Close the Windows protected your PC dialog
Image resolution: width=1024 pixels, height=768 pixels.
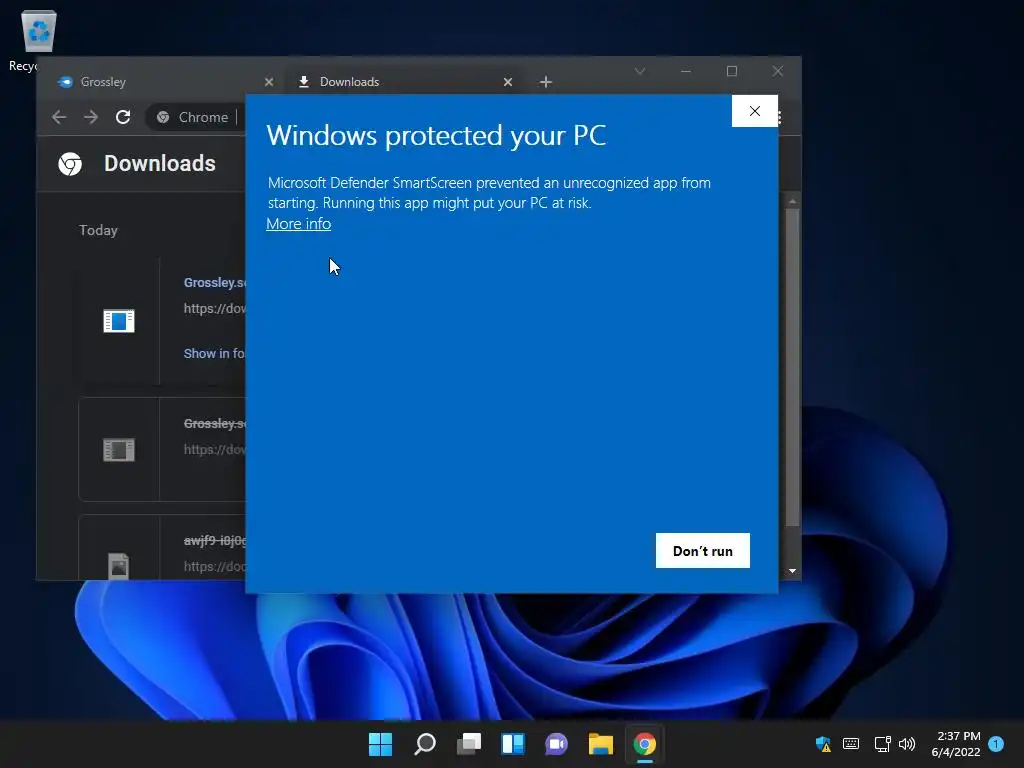point(754,111)
